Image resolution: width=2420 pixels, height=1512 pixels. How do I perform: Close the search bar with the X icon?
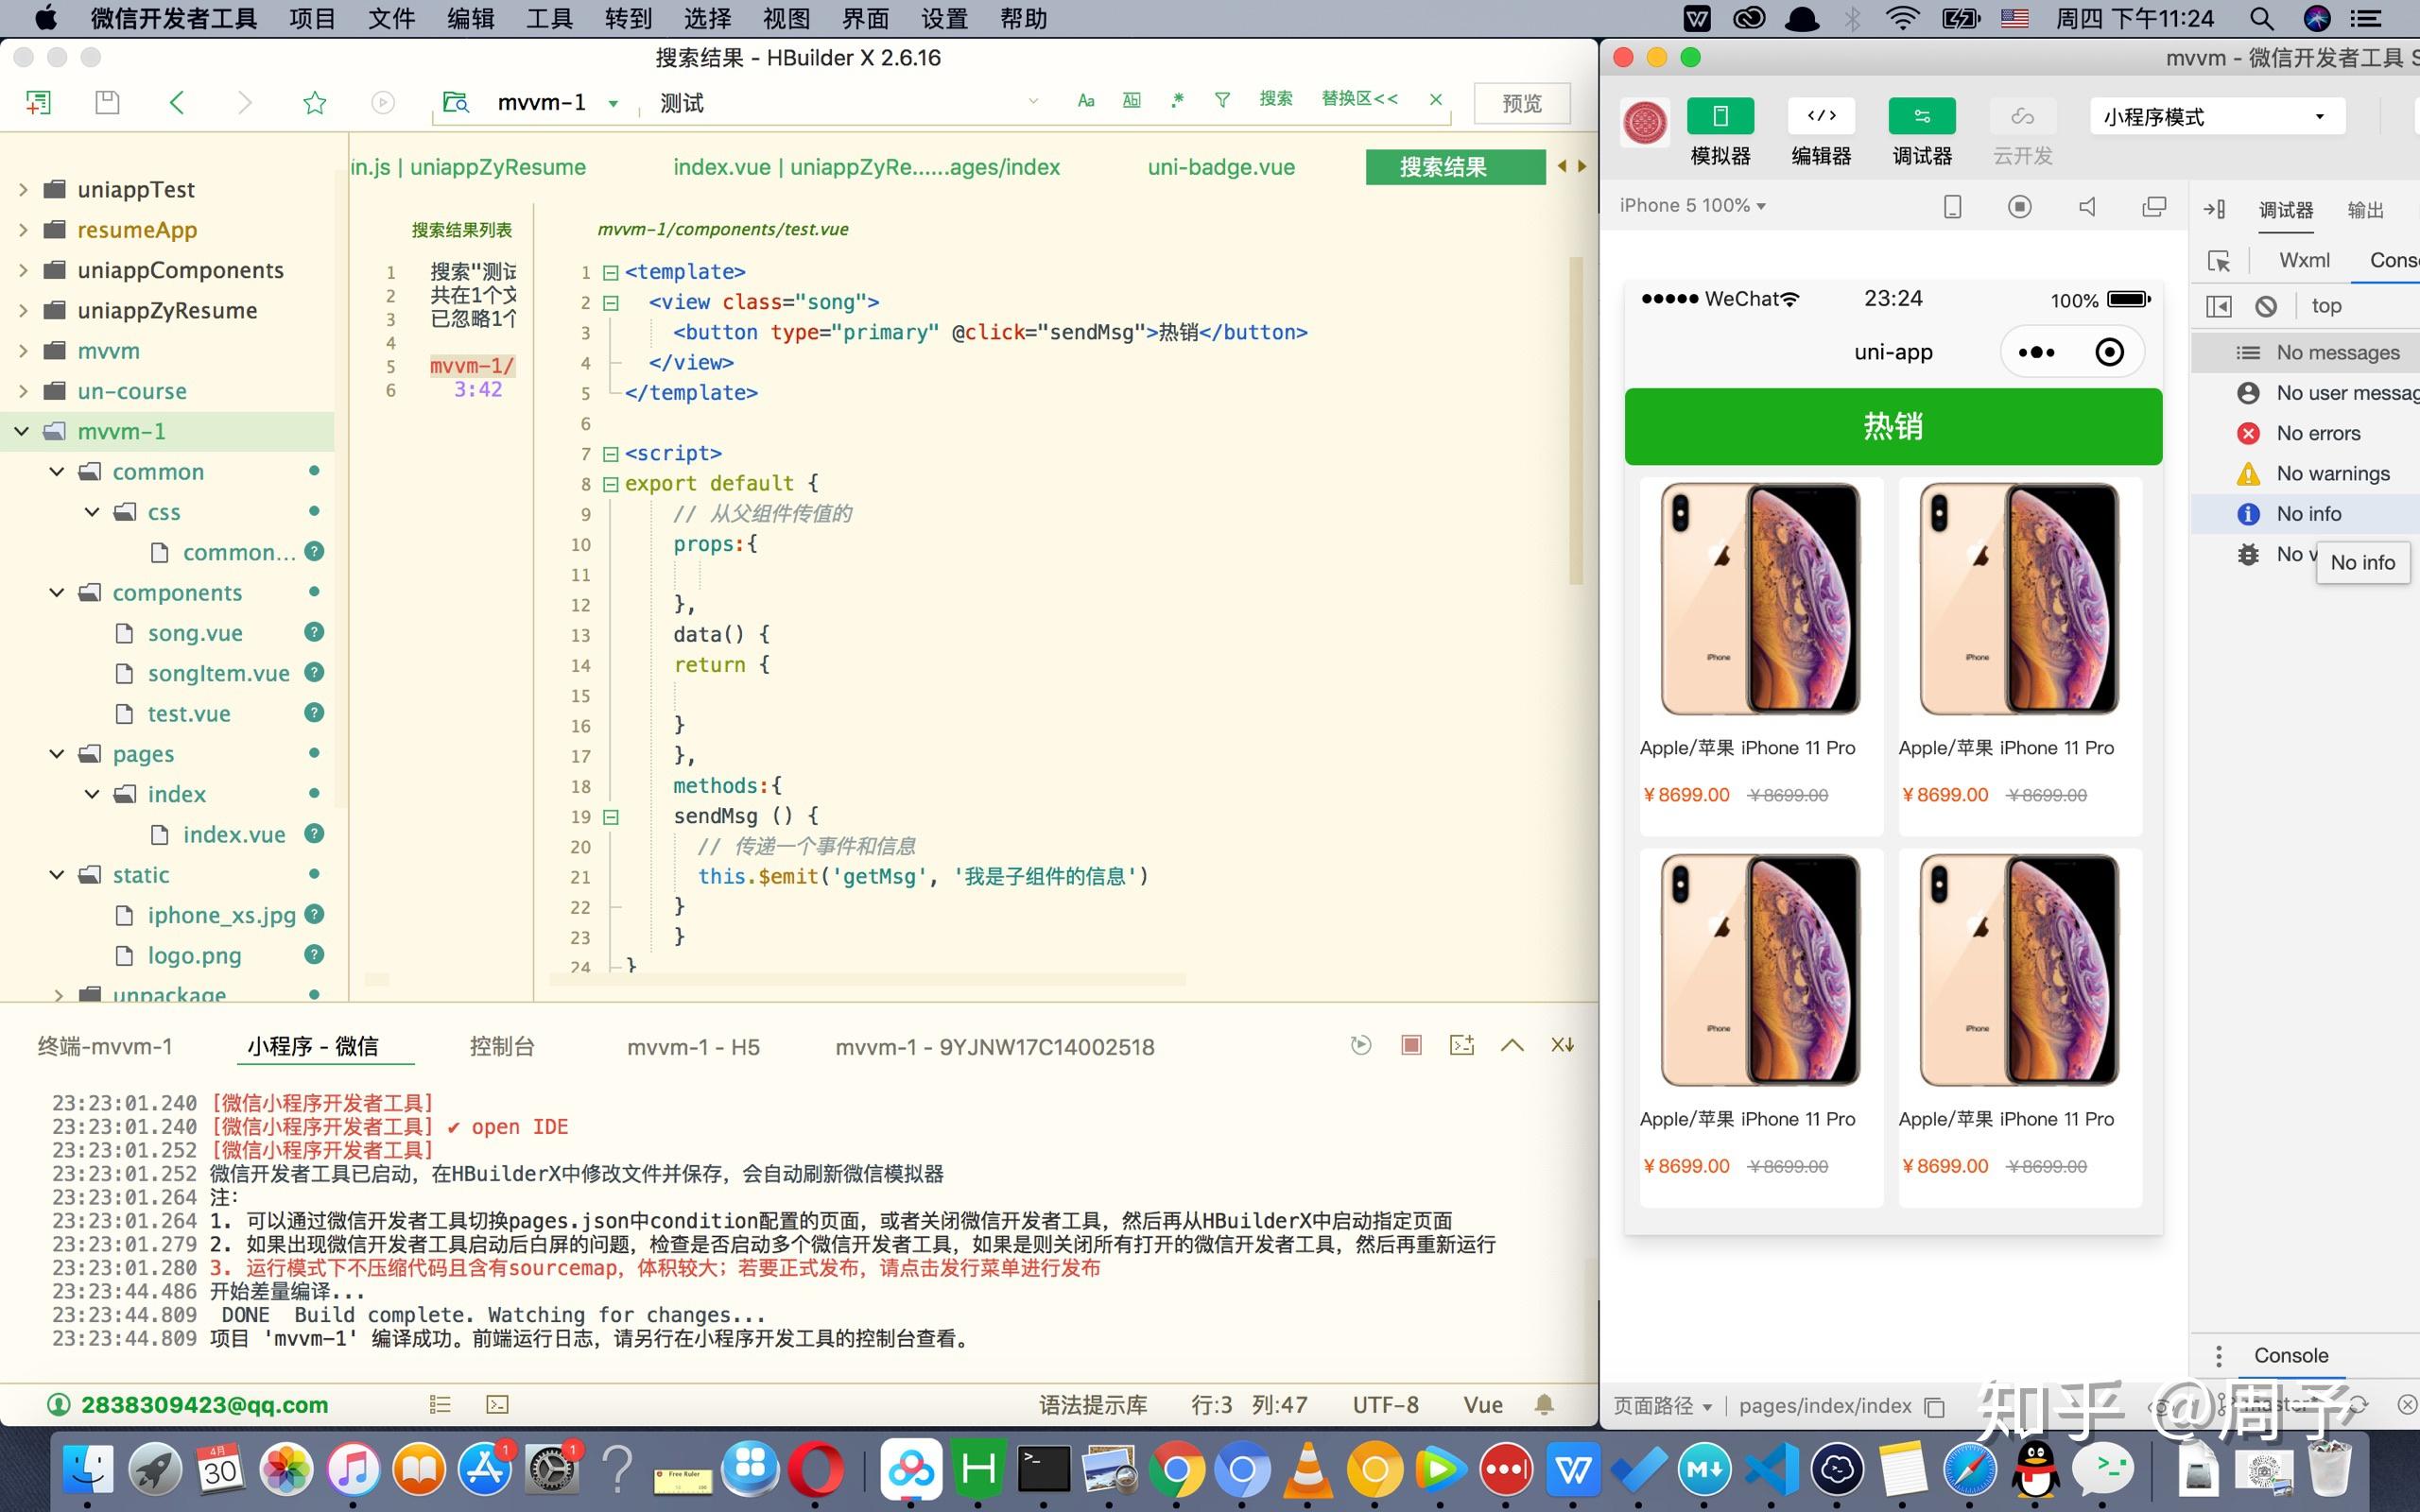[1436, 99]
